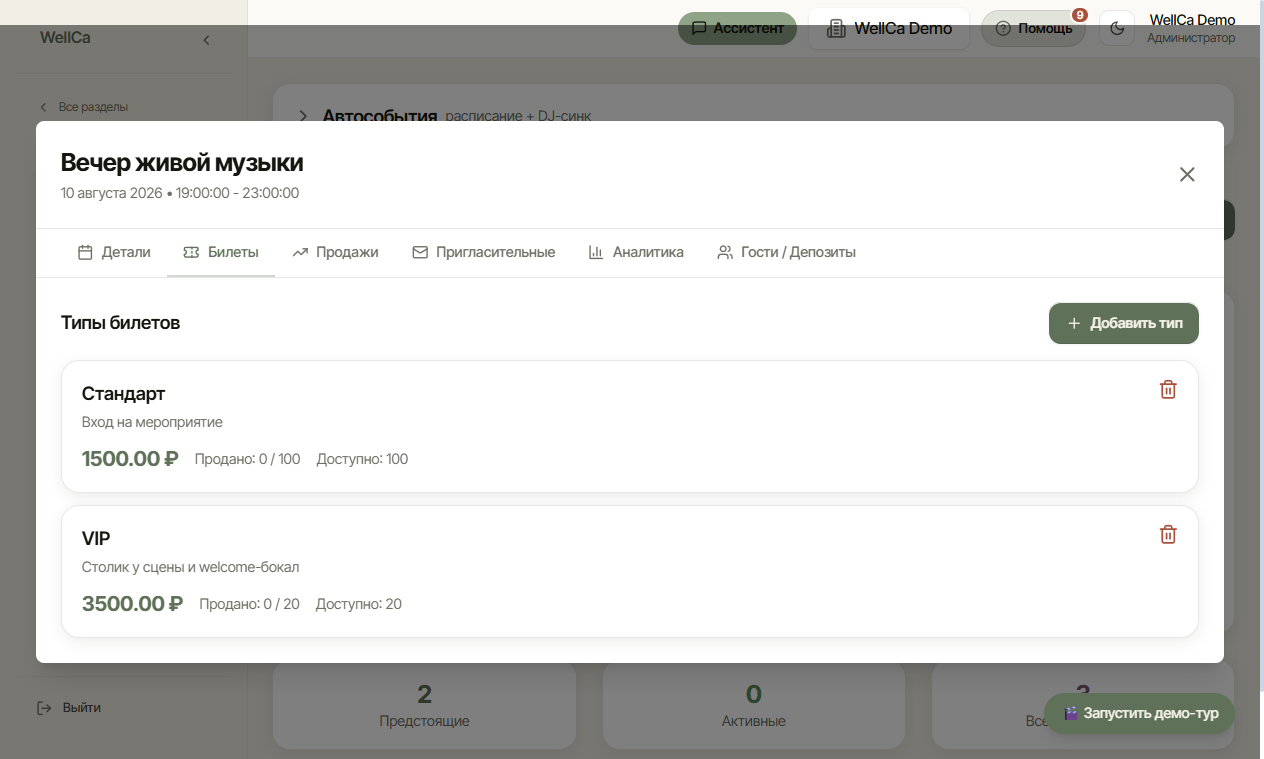Open the WellCa Demo Администратор profile
This screenshot has width=1264, height=759.
[1191, 28]
